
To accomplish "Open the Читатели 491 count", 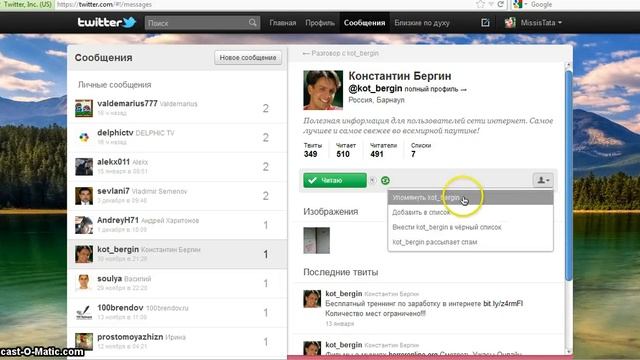I will [383, 150].
